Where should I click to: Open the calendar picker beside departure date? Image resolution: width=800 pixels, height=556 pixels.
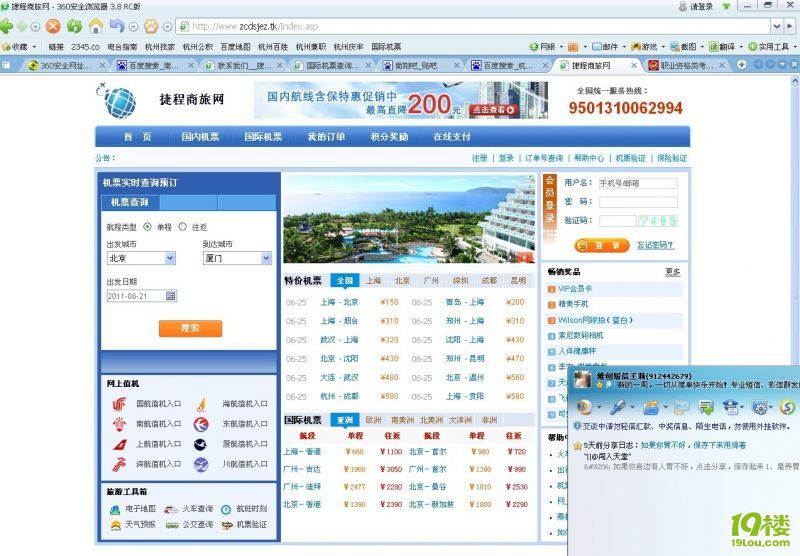click(x=171, y=296)
